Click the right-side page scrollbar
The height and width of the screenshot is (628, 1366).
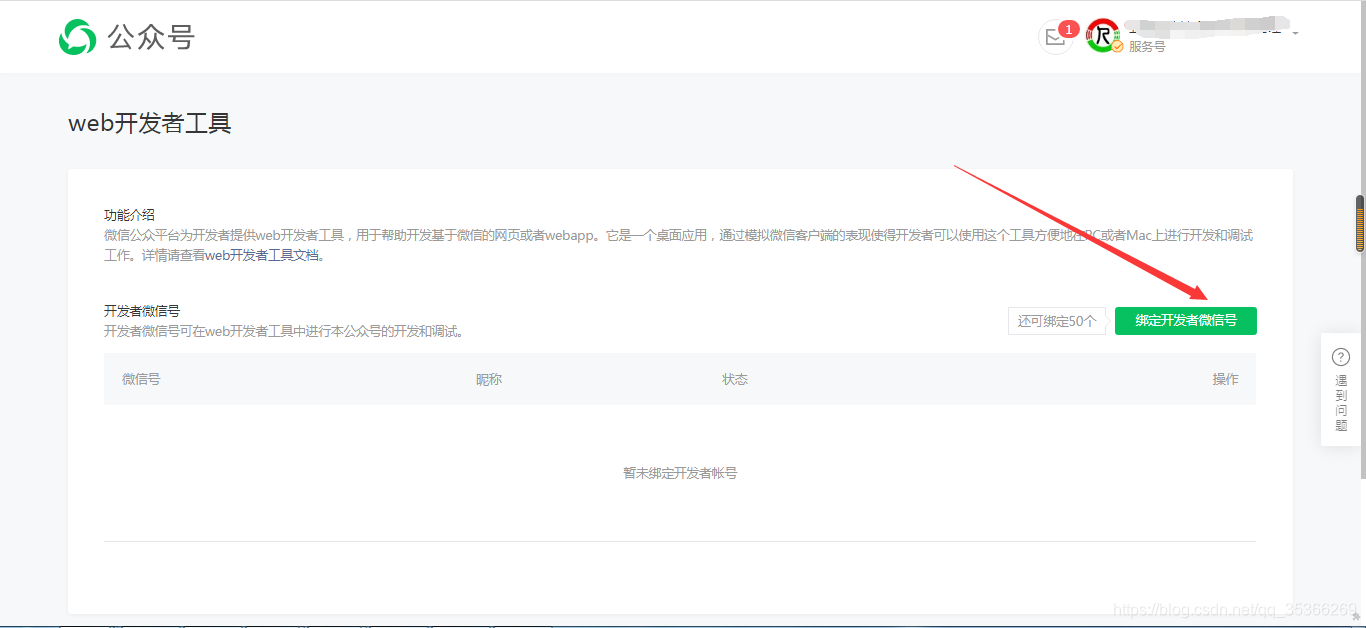tap(1359, 224)
